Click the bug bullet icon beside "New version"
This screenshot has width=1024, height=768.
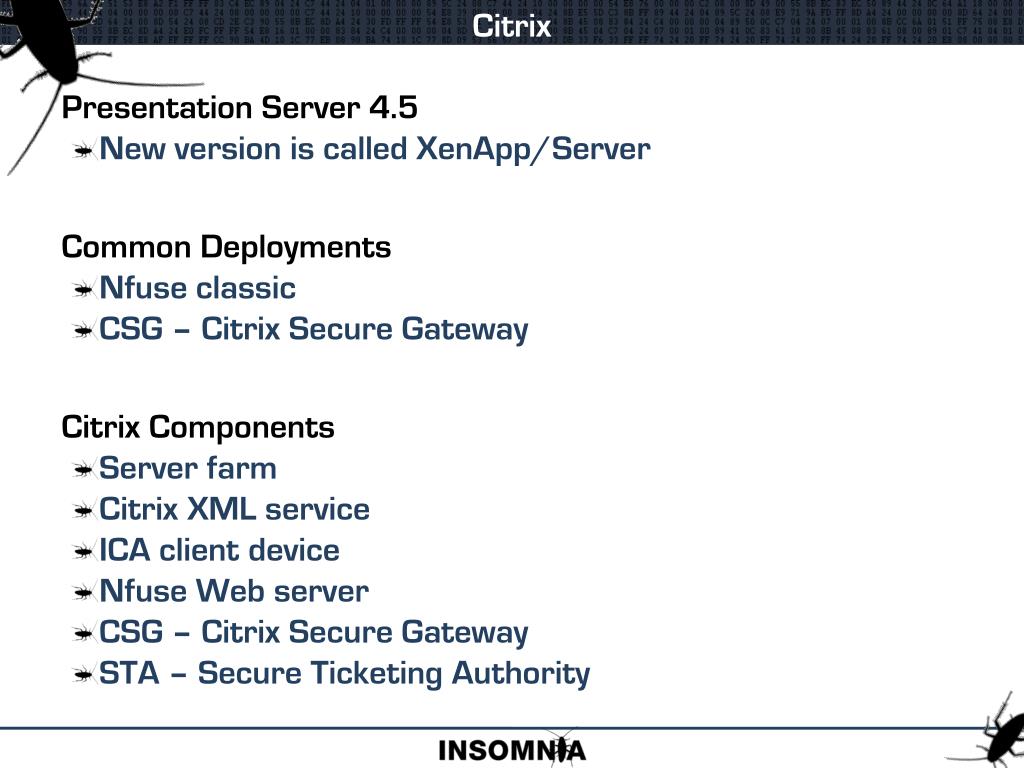click(83, 152)
